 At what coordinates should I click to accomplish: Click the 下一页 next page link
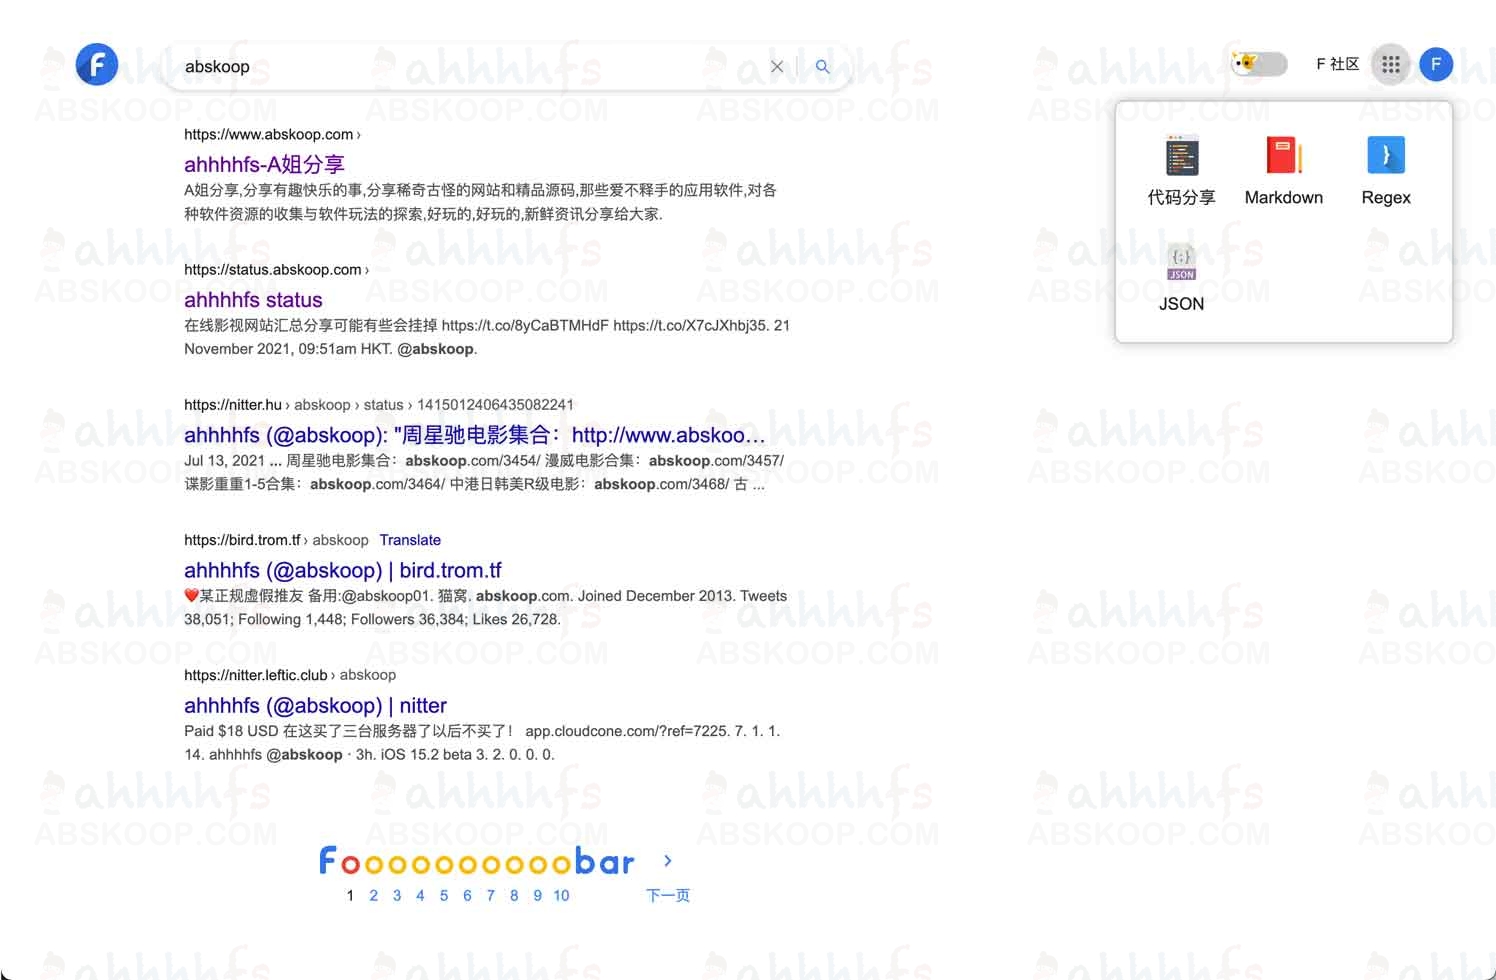(668, 896)
